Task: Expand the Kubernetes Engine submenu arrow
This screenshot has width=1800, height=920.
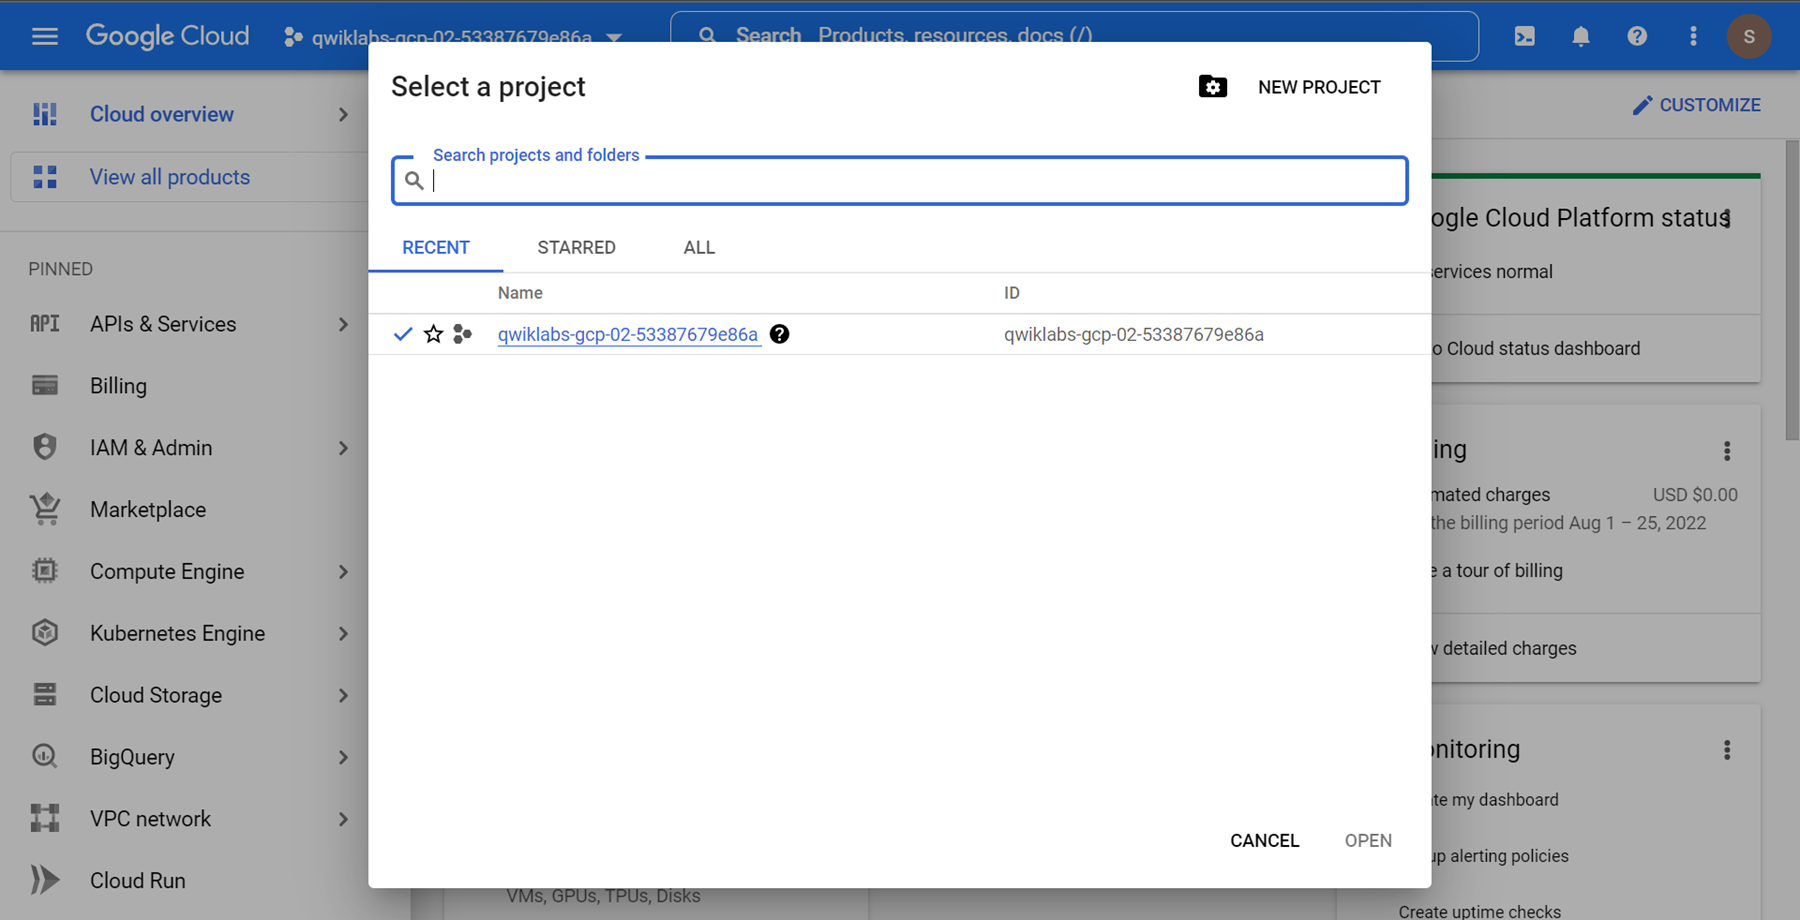Action: [x=343, y=634]
